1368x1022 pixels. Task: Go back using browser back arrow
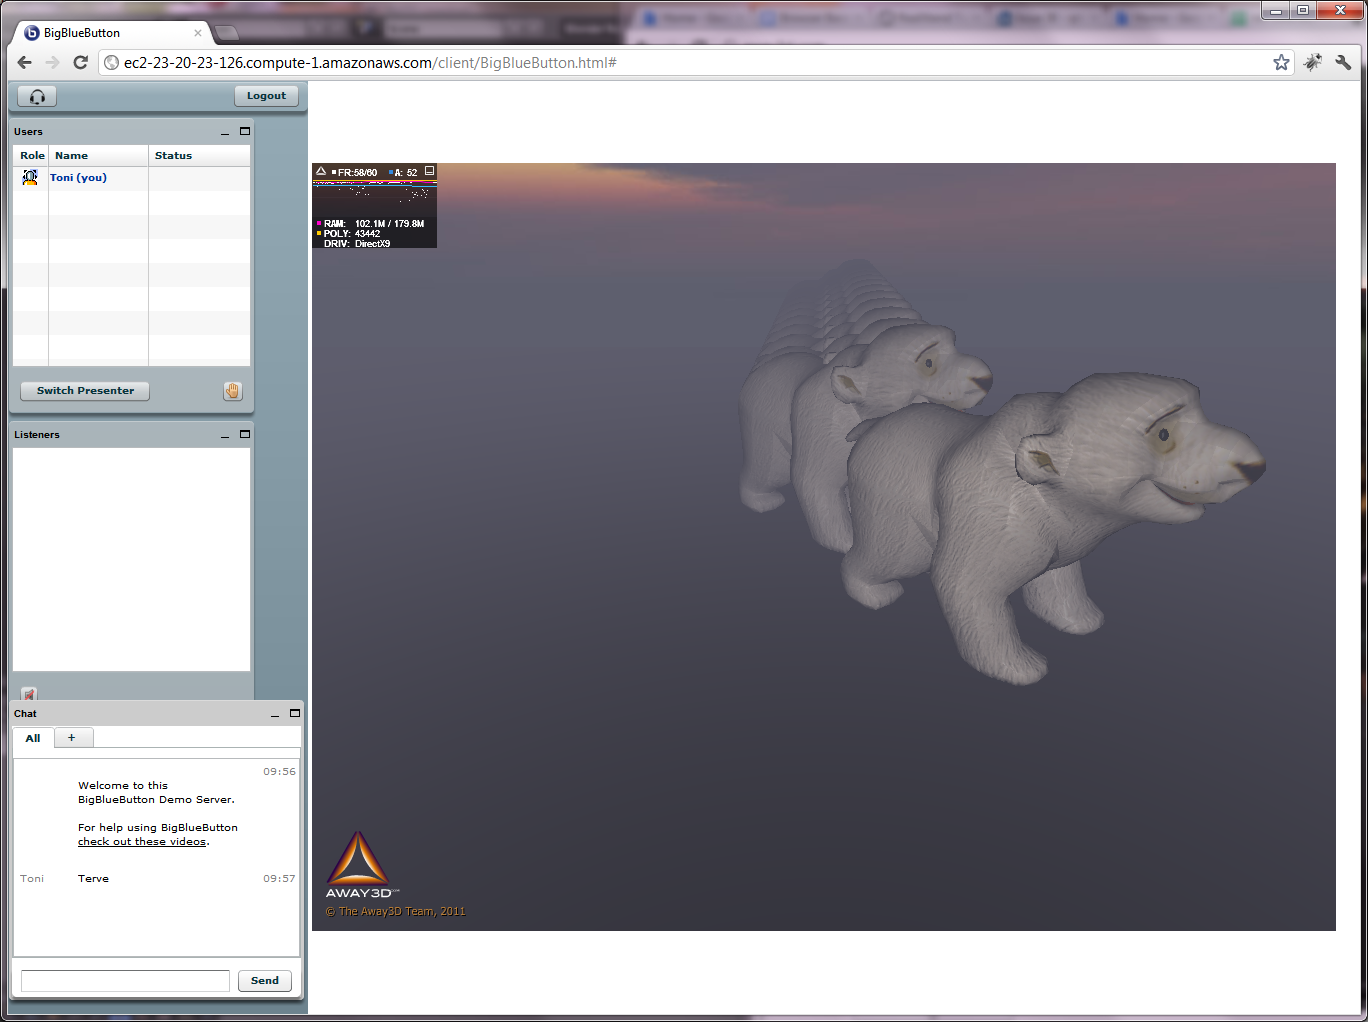[25, 62]
